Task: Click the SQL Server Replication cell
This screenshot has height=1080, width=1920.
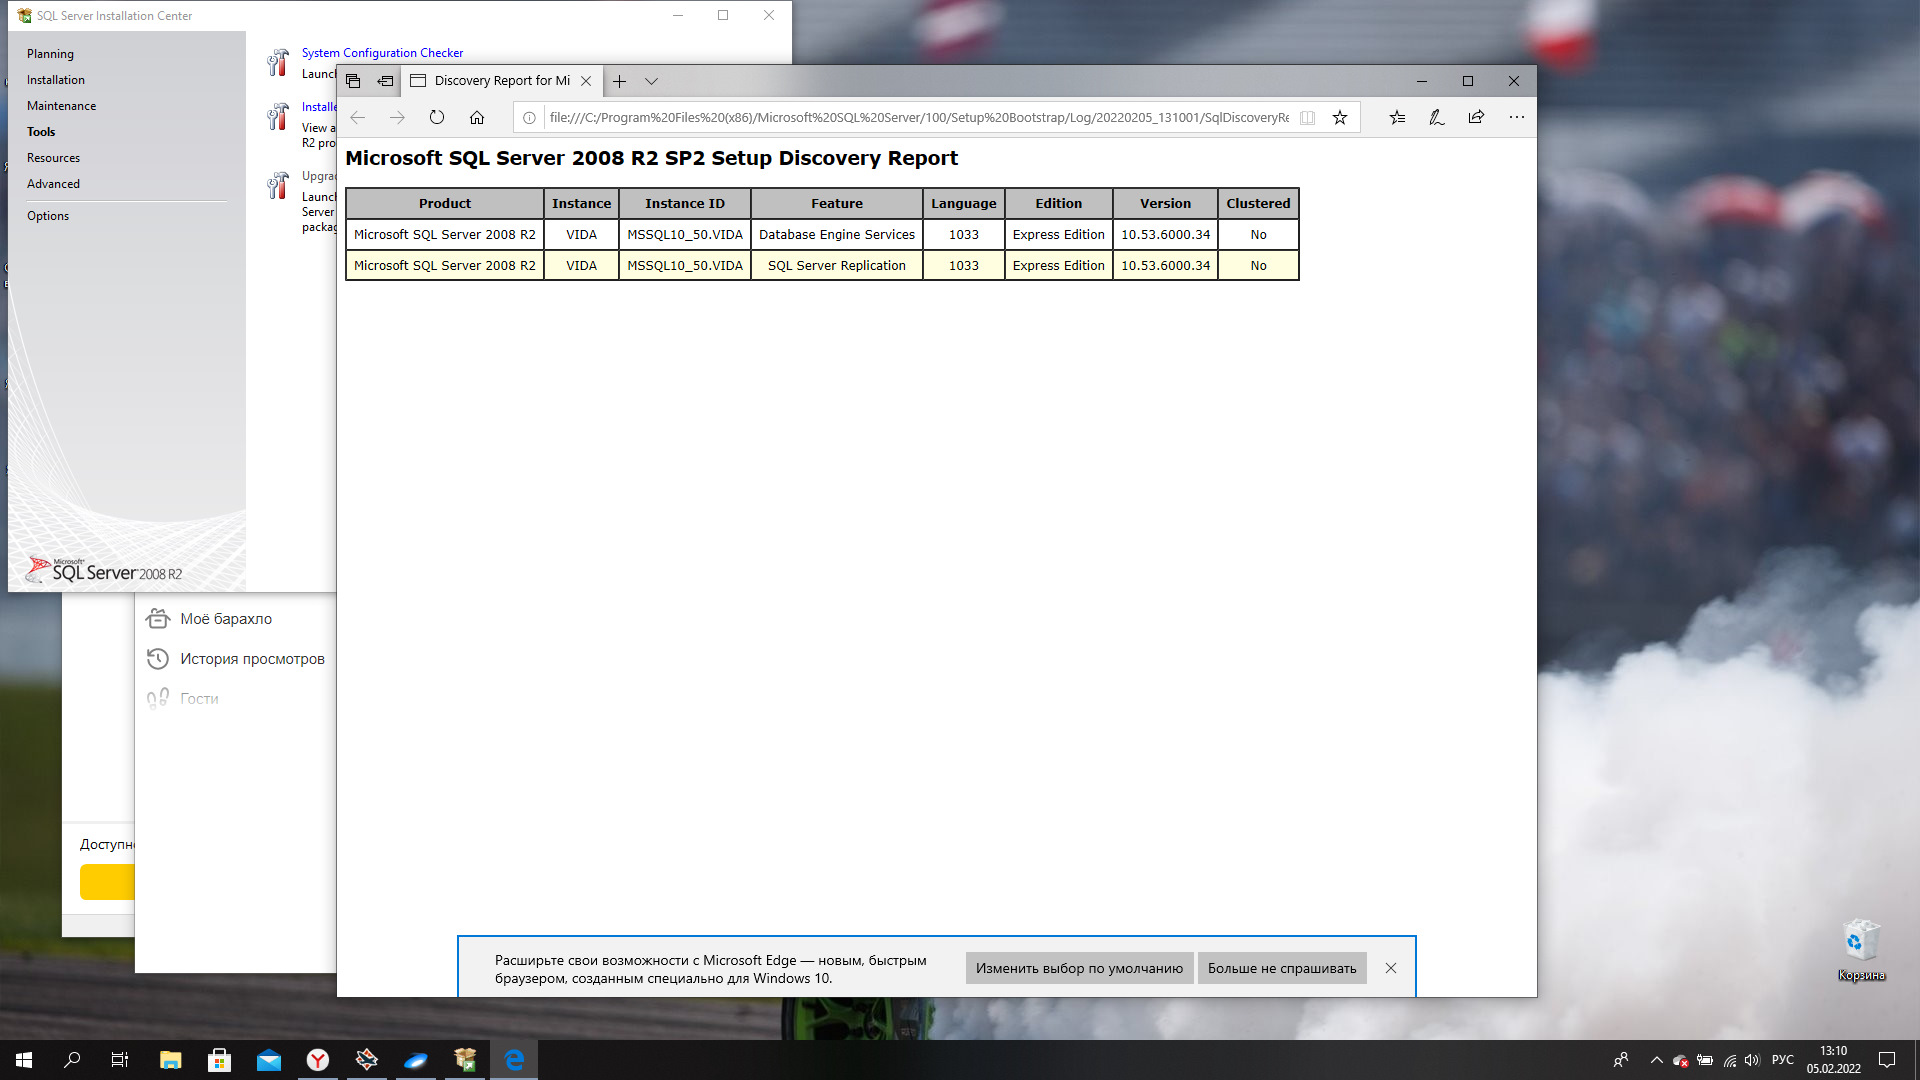Action: point(837,266)
